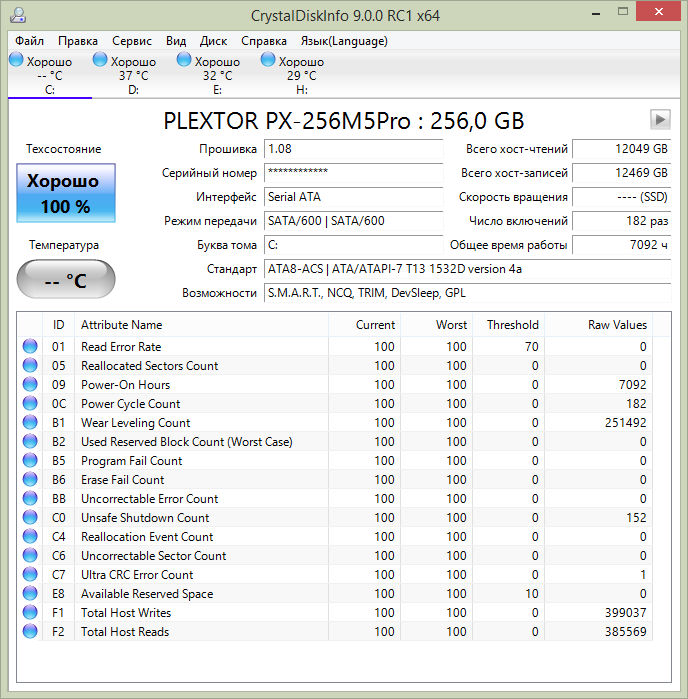Image resolution: width=688 pixels, height=699 pixels.
Task: Click status orb for Program Fail Count
Action: (30, 460)
